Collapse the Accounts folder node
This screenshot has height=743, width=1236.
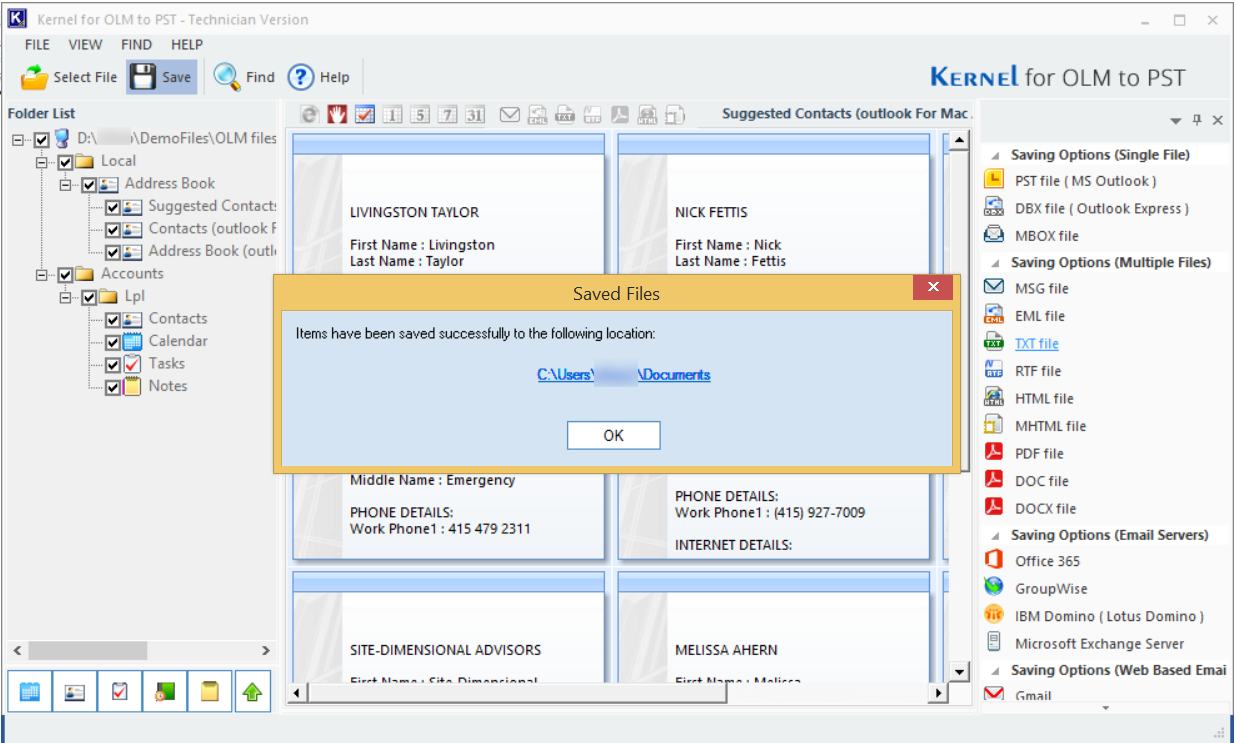(x=41, y=274)
